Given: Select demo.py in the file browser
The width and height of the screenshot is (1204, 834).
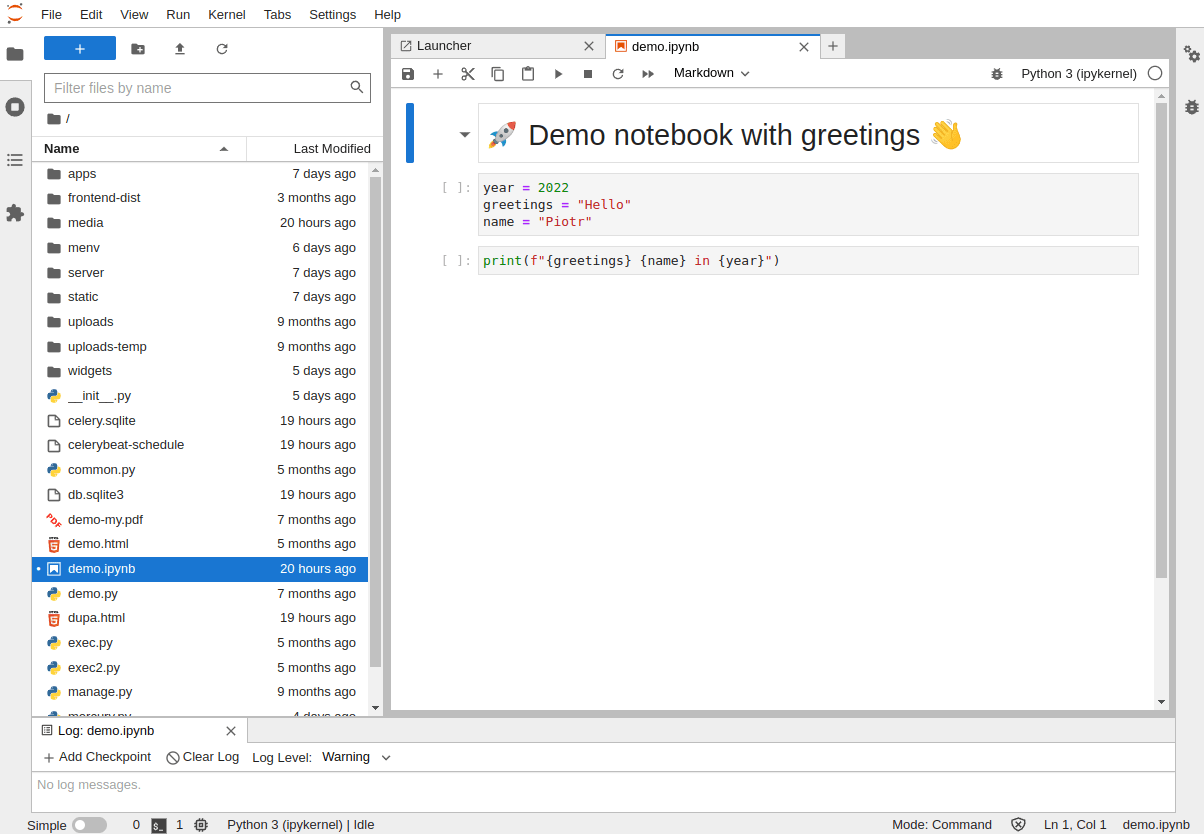Looking at the screenshot, I should point(91,593).
